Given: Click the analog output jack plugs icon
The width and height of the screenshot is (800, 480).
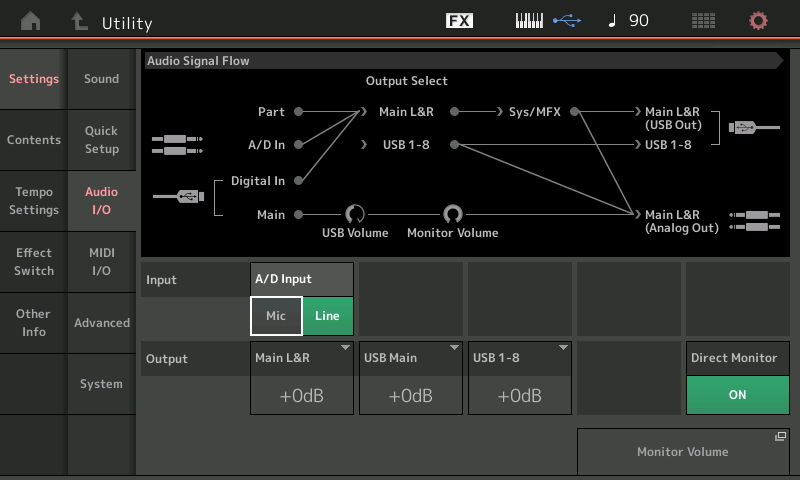Looking at the screenshot, I should click(x=755, y=221).
